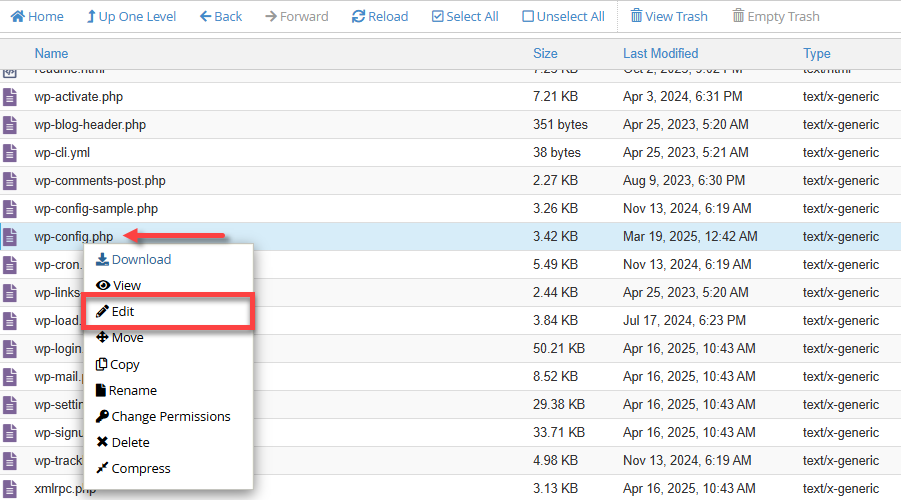Choose Download from the context menu

tap(133, 259)
